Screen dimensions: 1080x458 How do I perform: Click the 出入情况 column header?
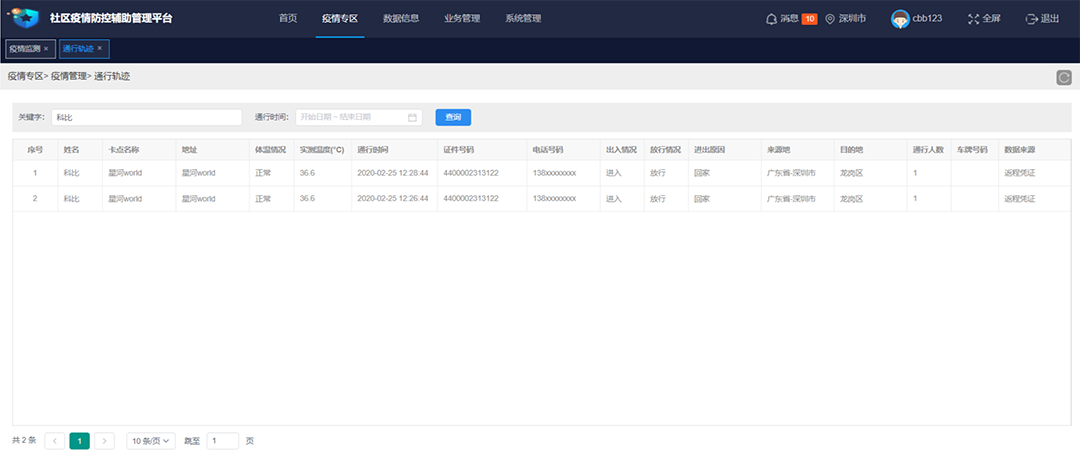[621, 149]
